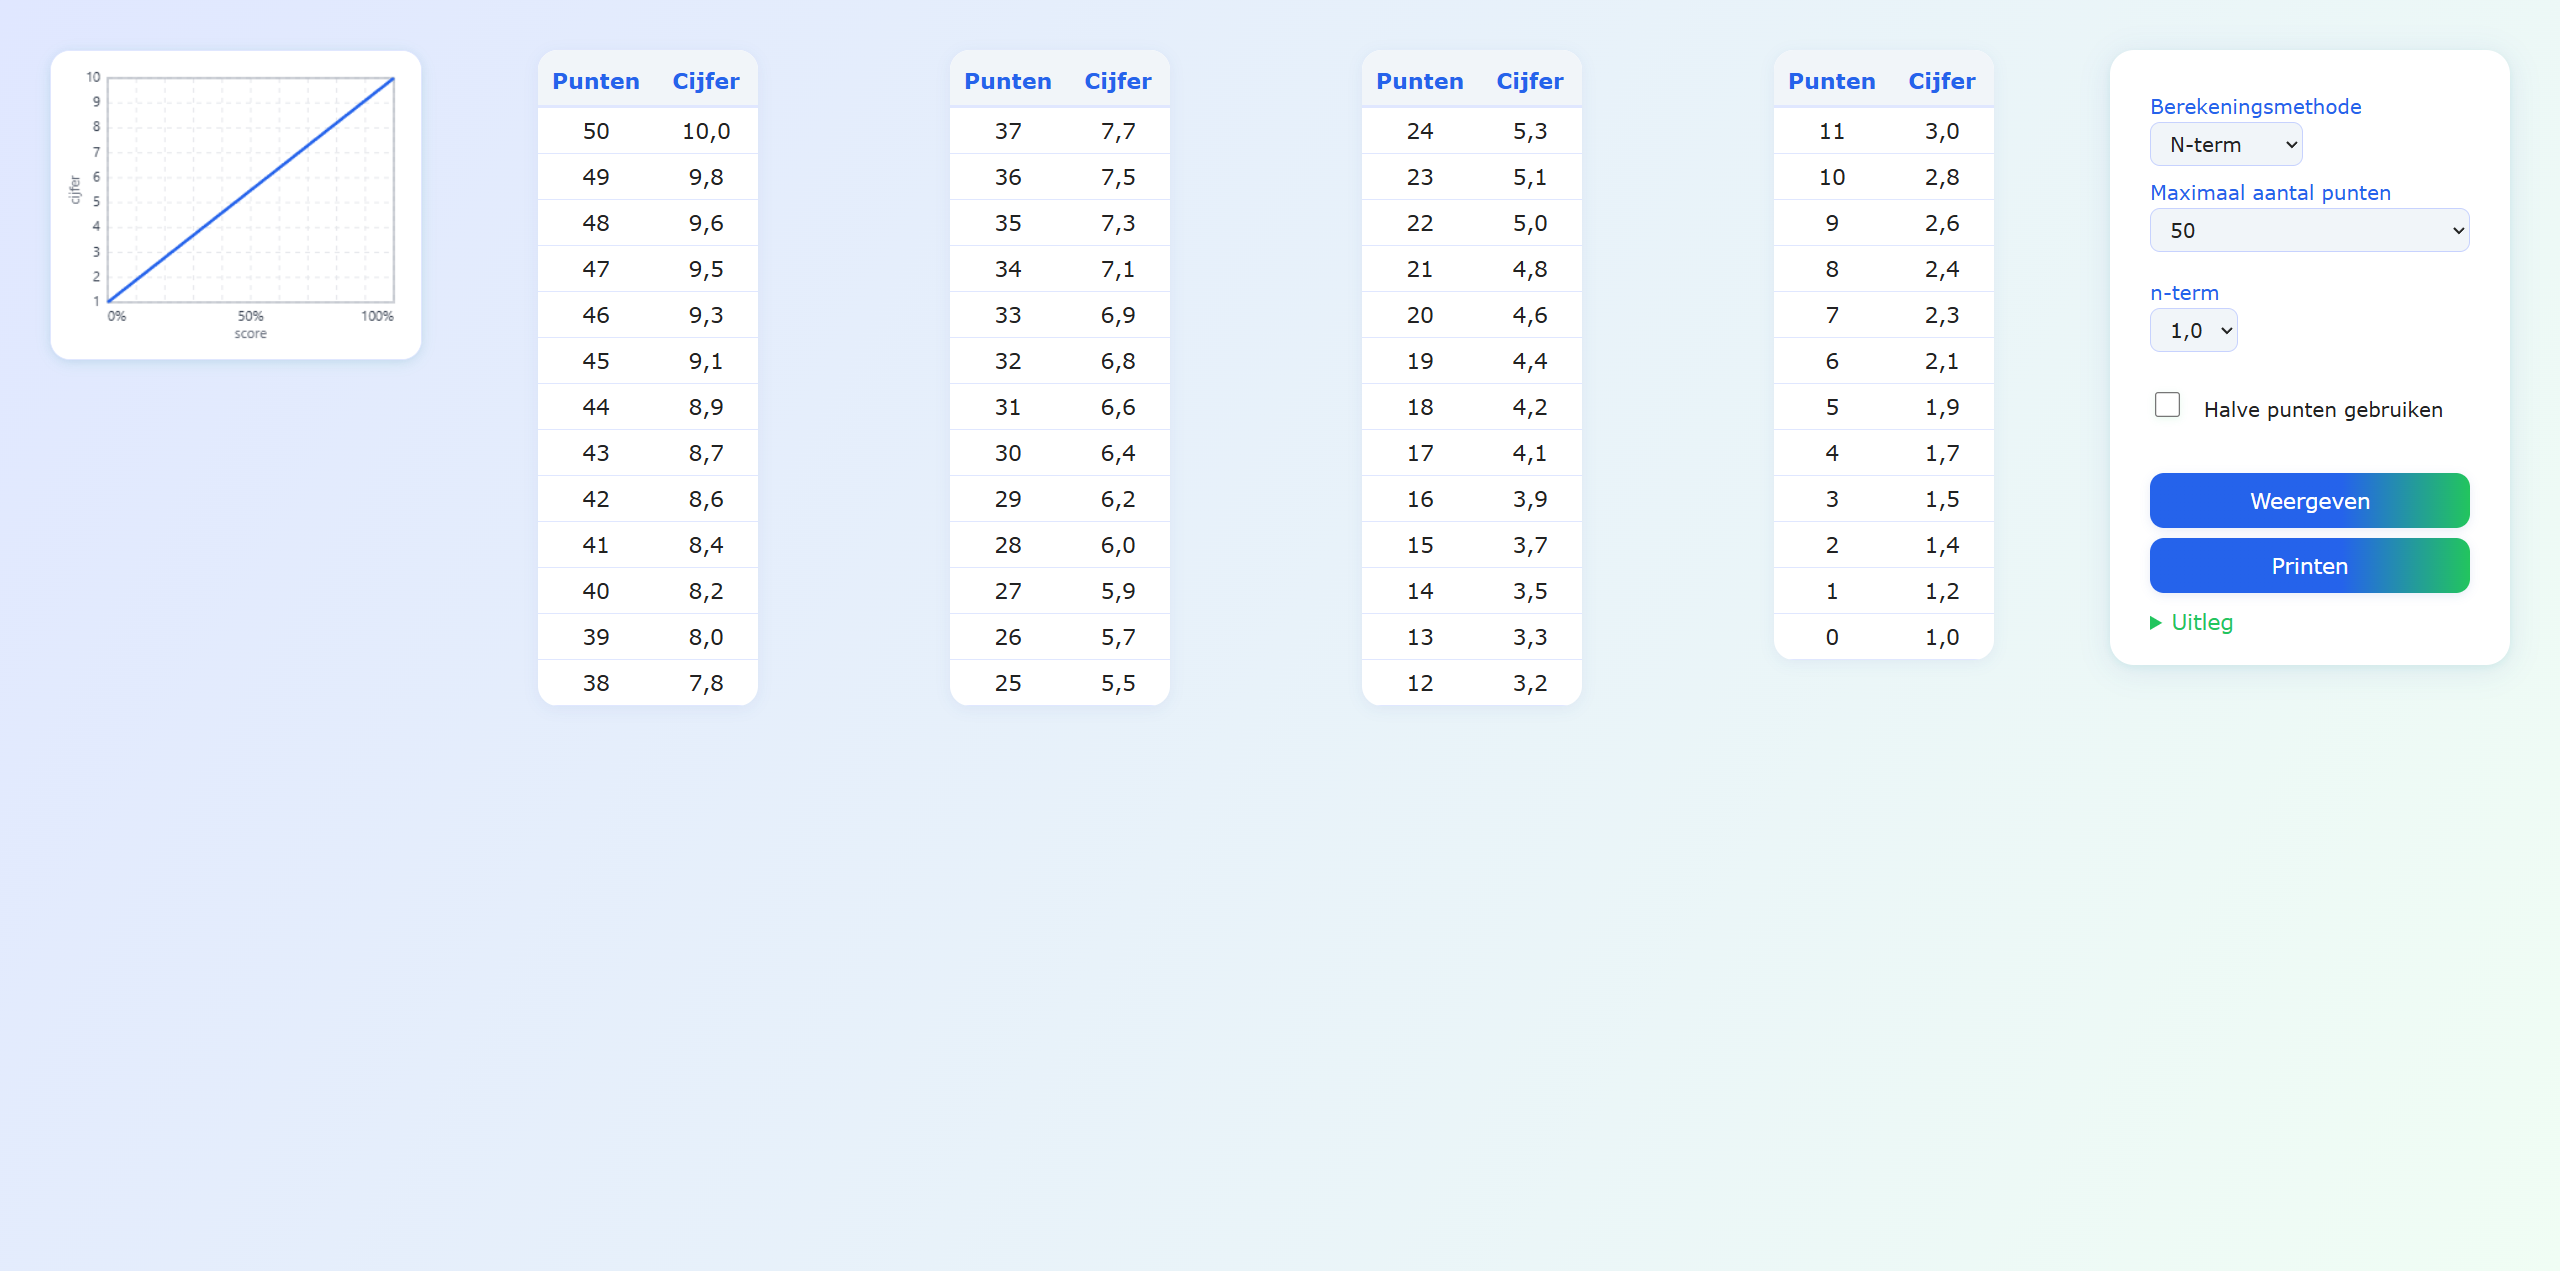Image resolution: width=2560 pixels, height=1271 pixels.
Task: Click the fourth table's Punten header
Action: (x=1831, y=81)
